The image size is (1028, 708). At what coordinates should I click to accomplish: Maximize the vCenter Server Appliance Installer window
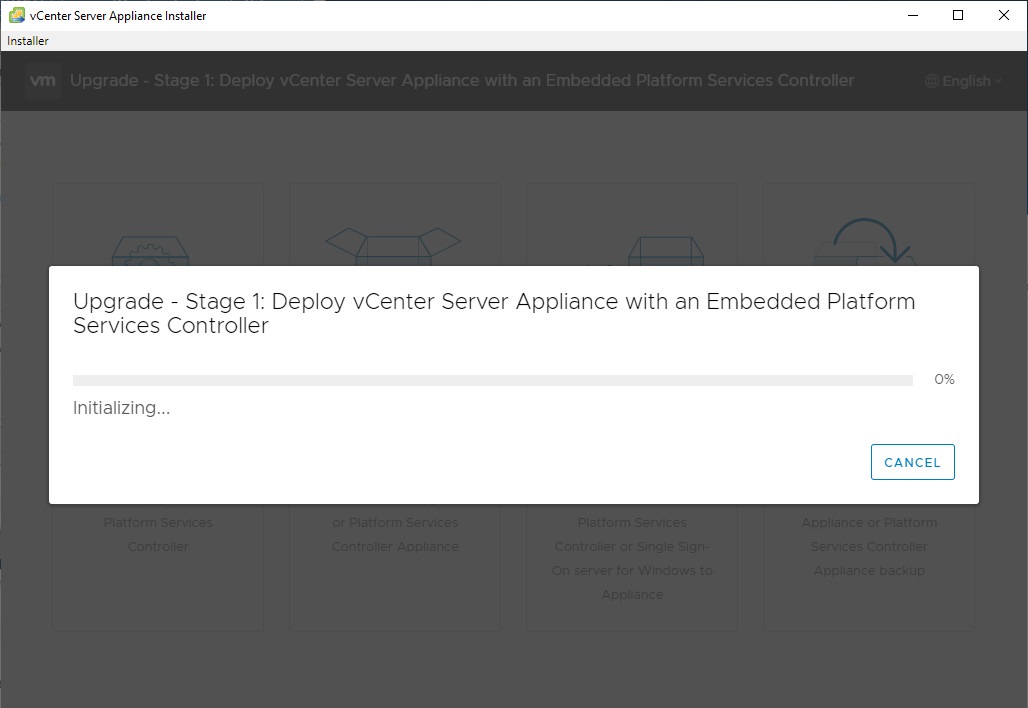tap(958, 15)
